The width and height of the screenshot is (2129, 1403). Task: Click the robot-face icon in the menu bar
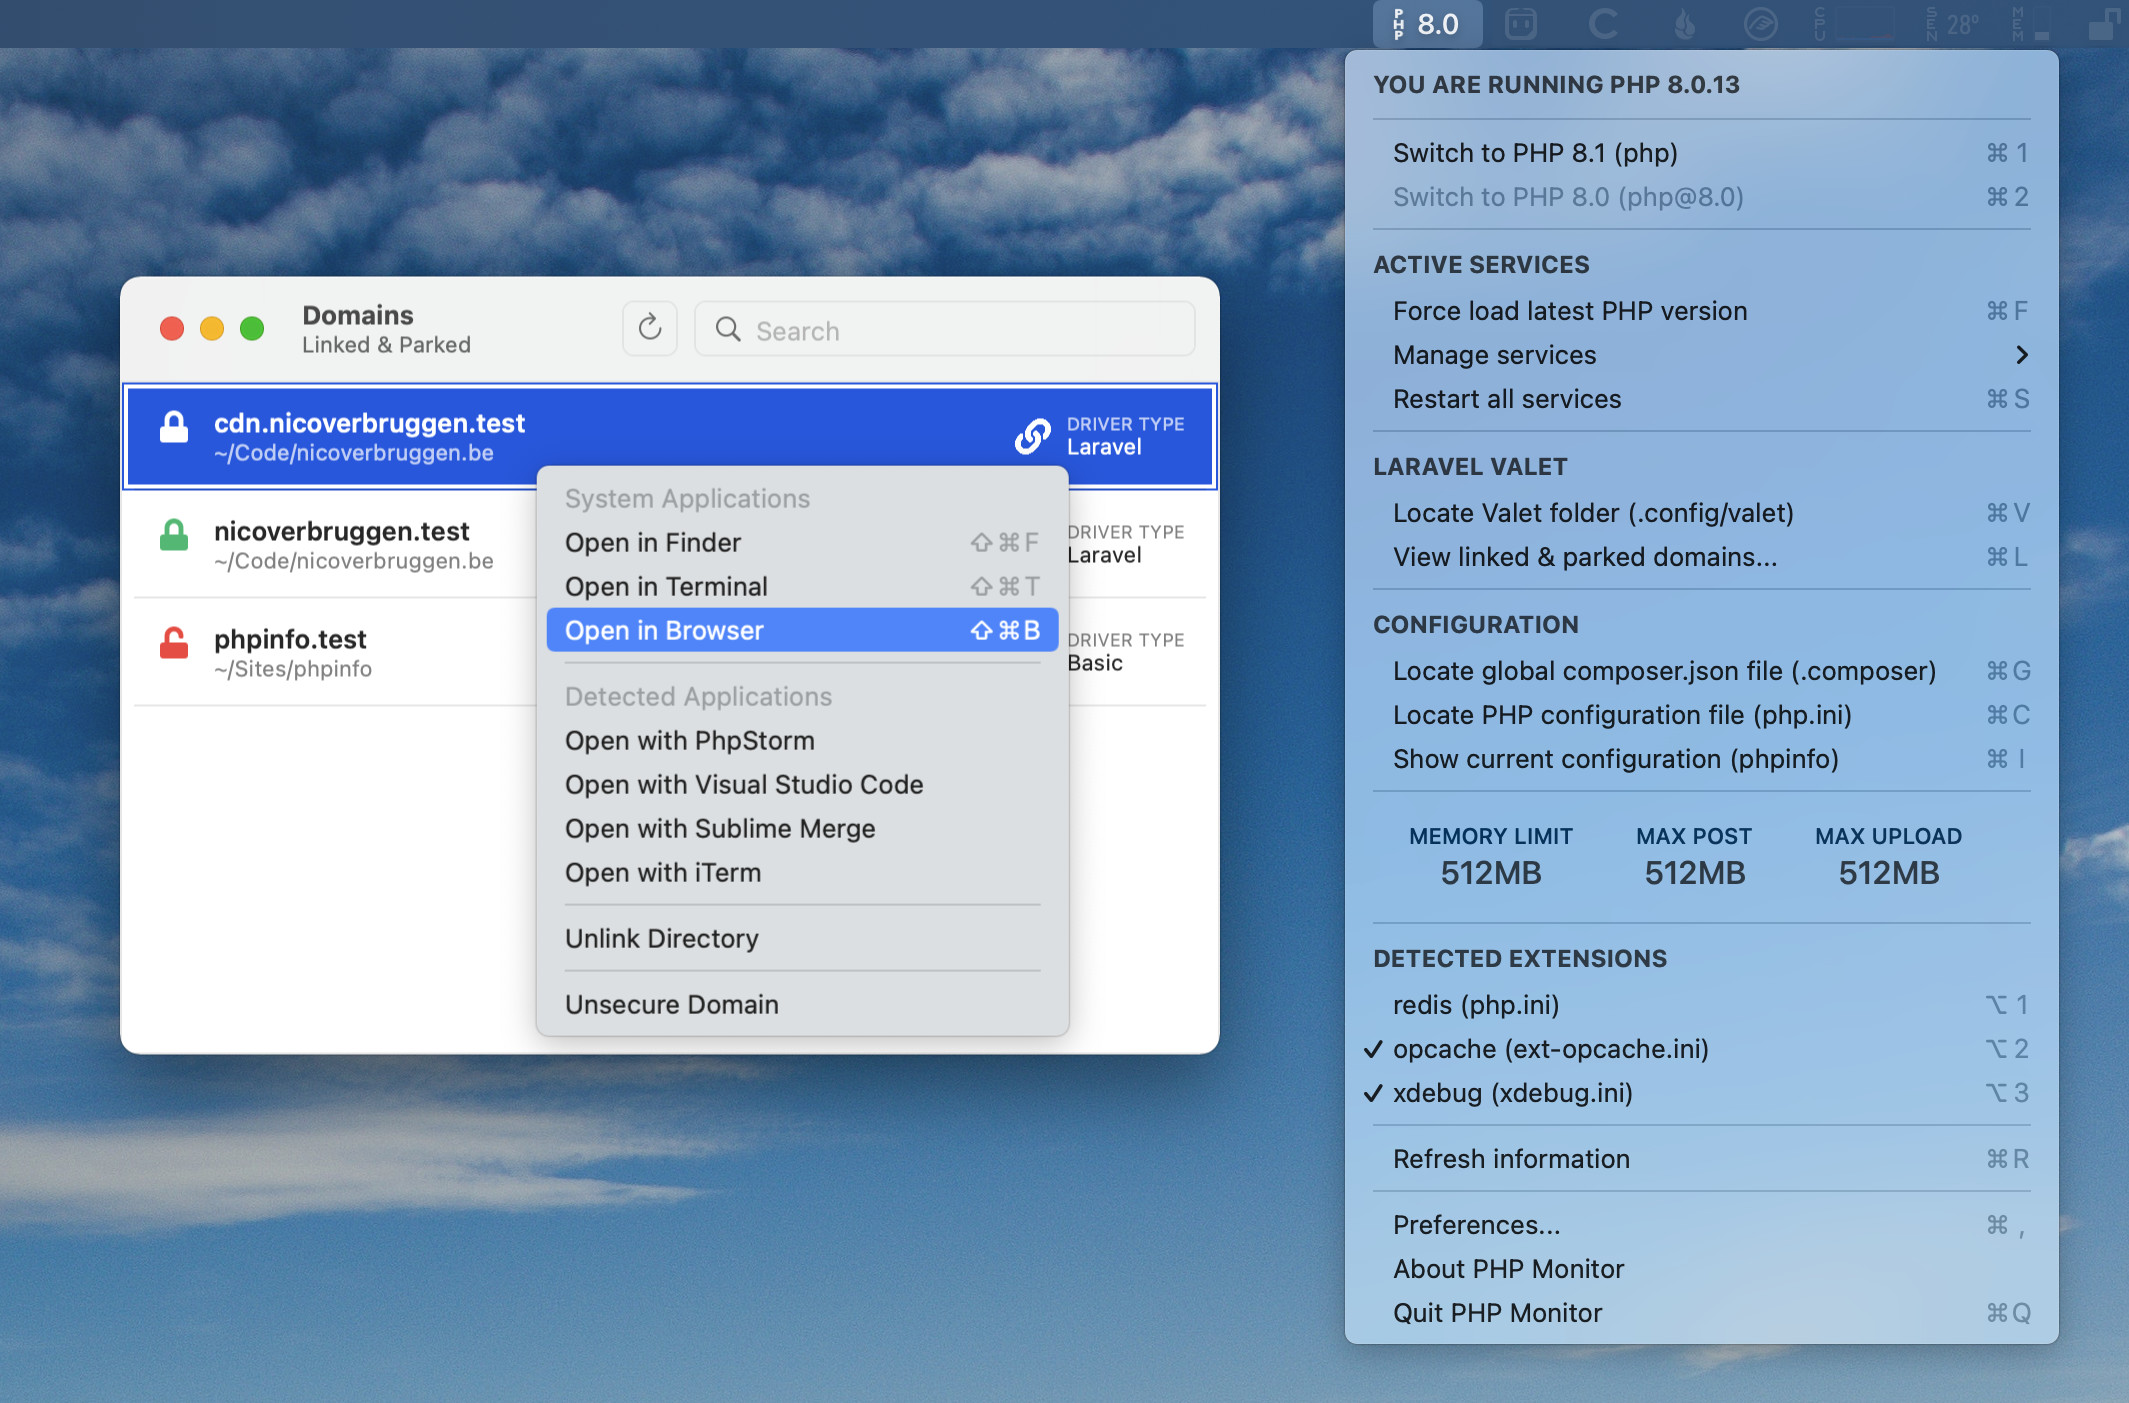pyautogui.click(x=1521, y=24)
